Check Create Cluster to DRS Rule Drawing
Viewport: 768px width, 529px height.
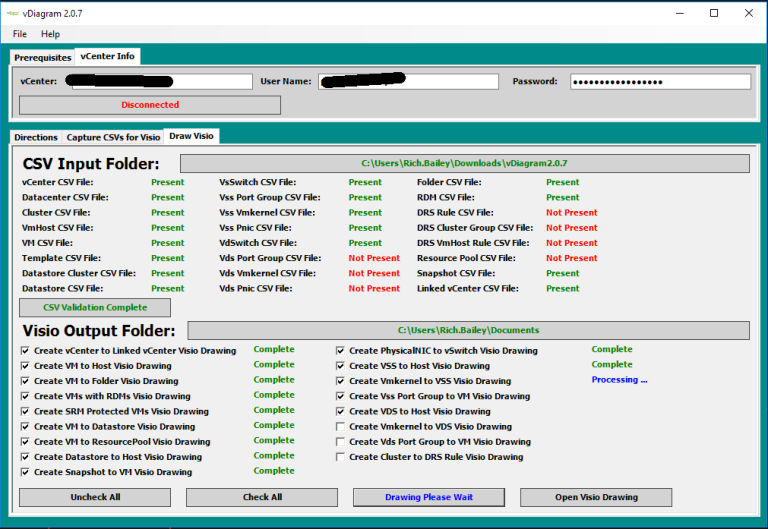341,457
